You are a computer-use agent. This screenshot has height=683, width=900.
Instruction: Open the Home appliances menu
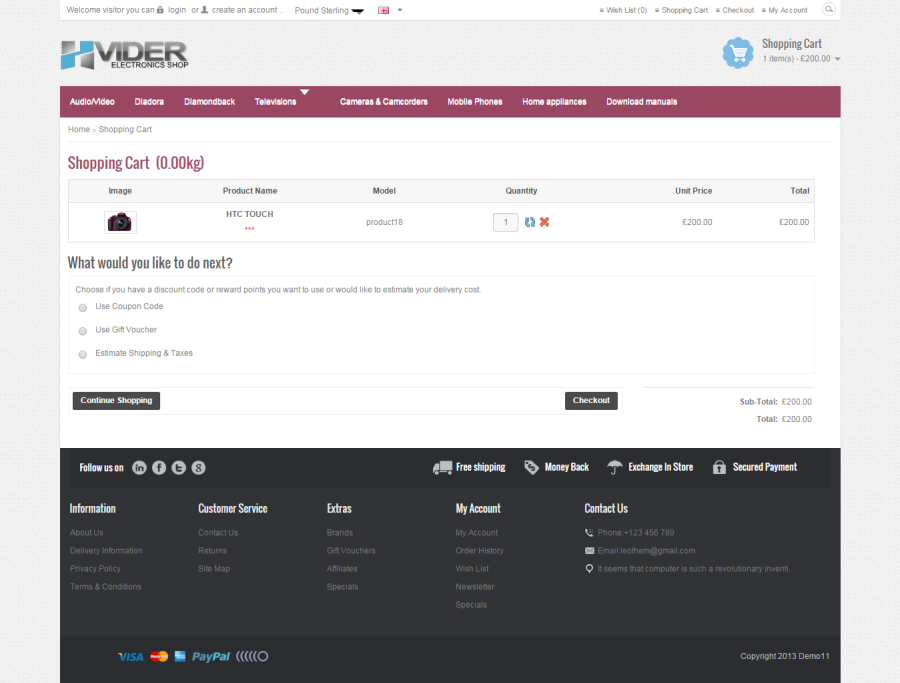[x=554, y=102]
